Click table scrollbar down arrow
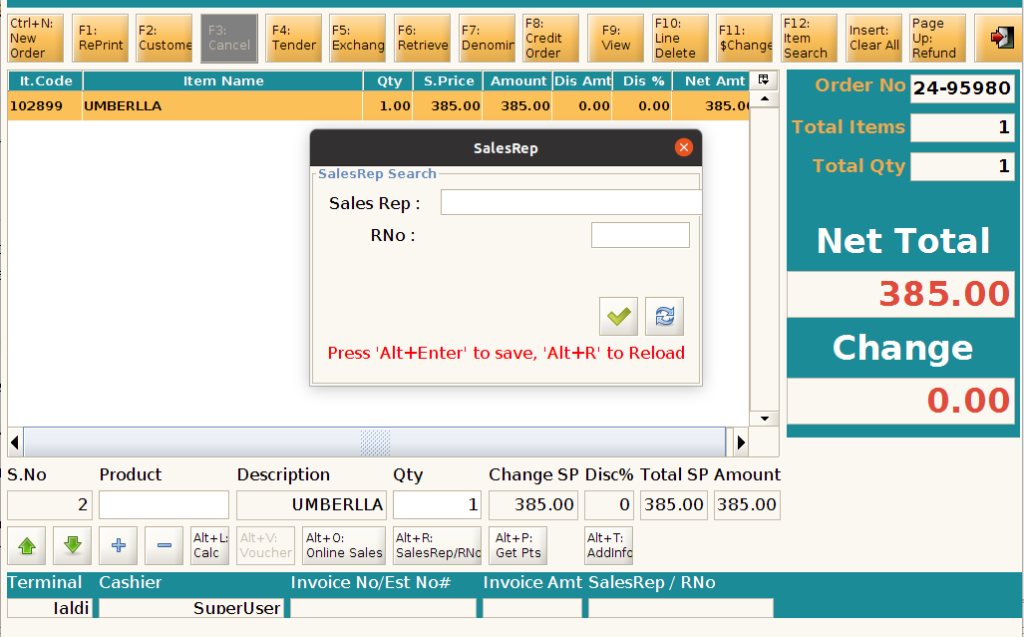This screenshot has width=1024, height=637. pyautogui.click(x=764, y=419)
